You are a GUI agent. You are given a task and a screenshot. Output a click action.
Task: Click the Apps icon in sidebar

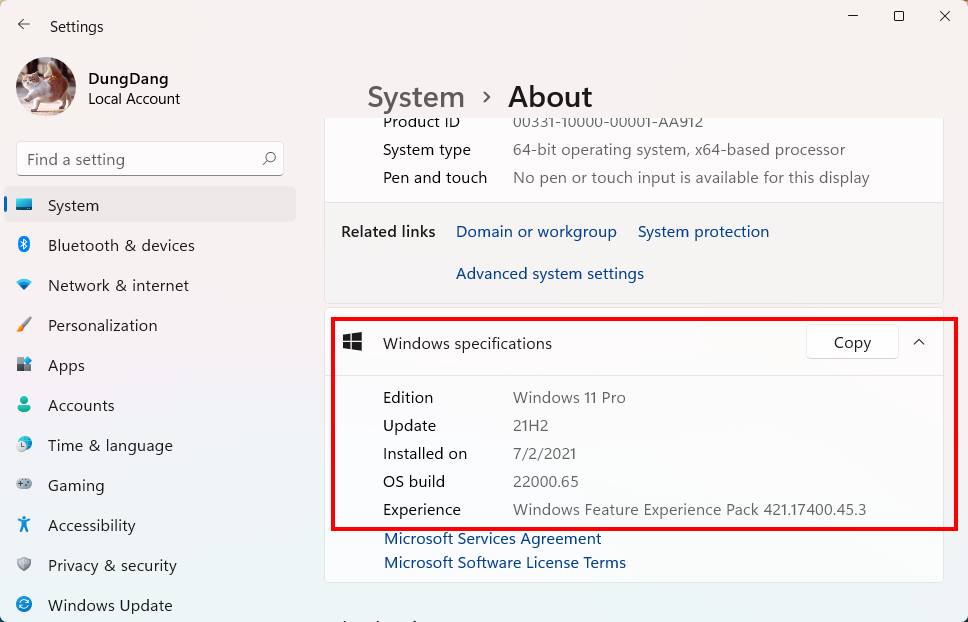(x=24, y=365)
